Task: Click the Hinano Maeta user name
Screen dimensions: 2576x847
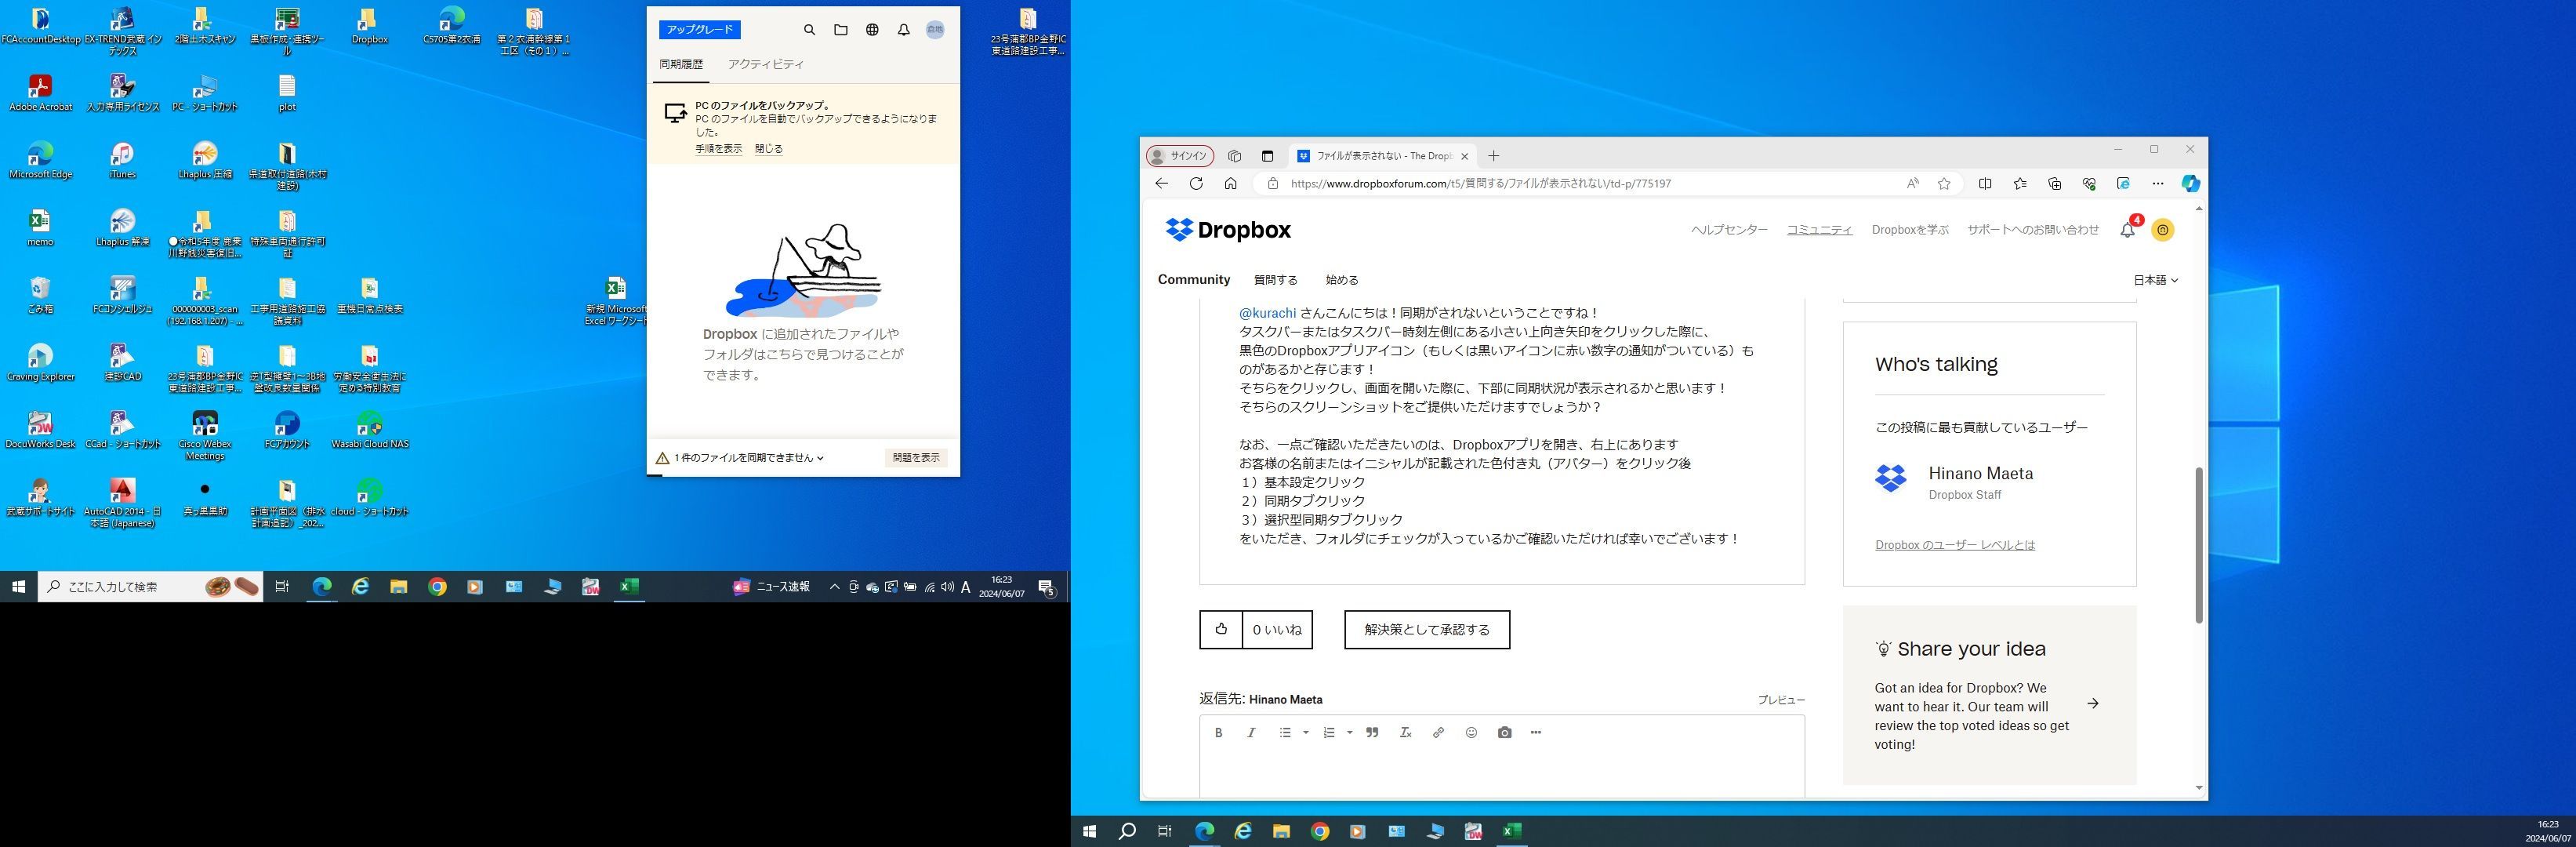Action: (1980, 474)
